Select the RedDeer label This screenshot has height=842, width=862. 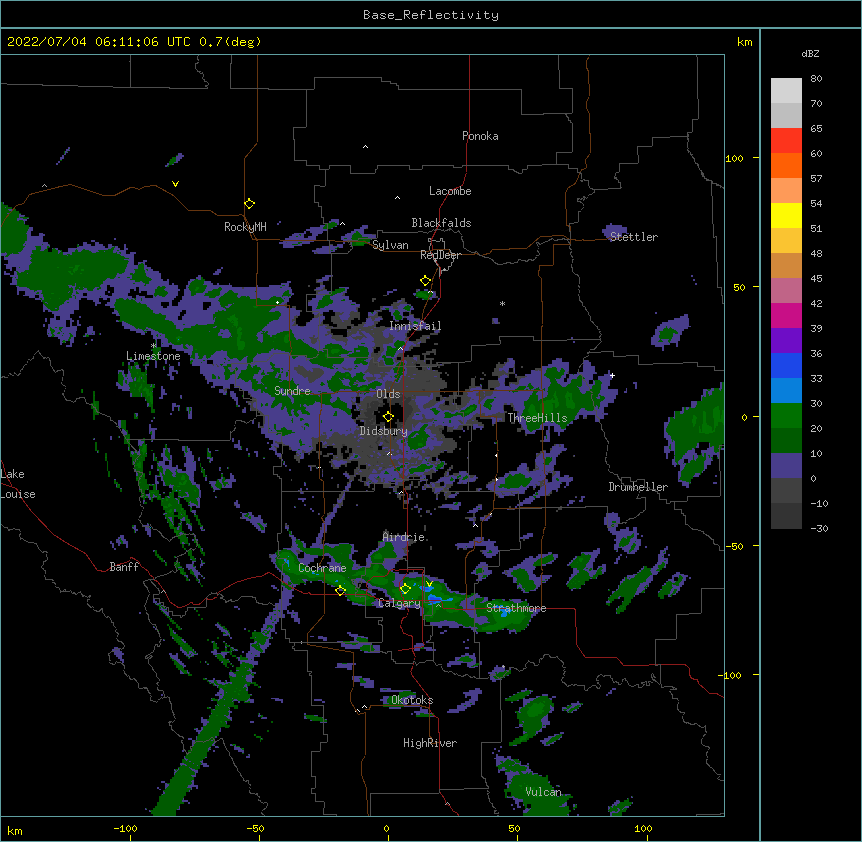[x=440, y=255]
